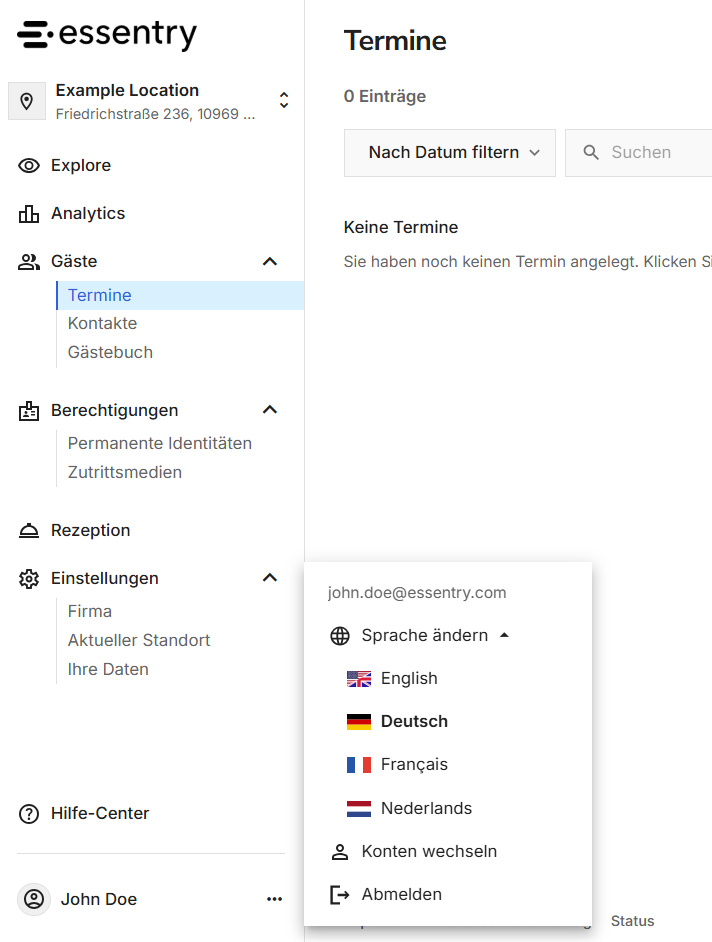Click the Konten wechseln person icon

340,852
